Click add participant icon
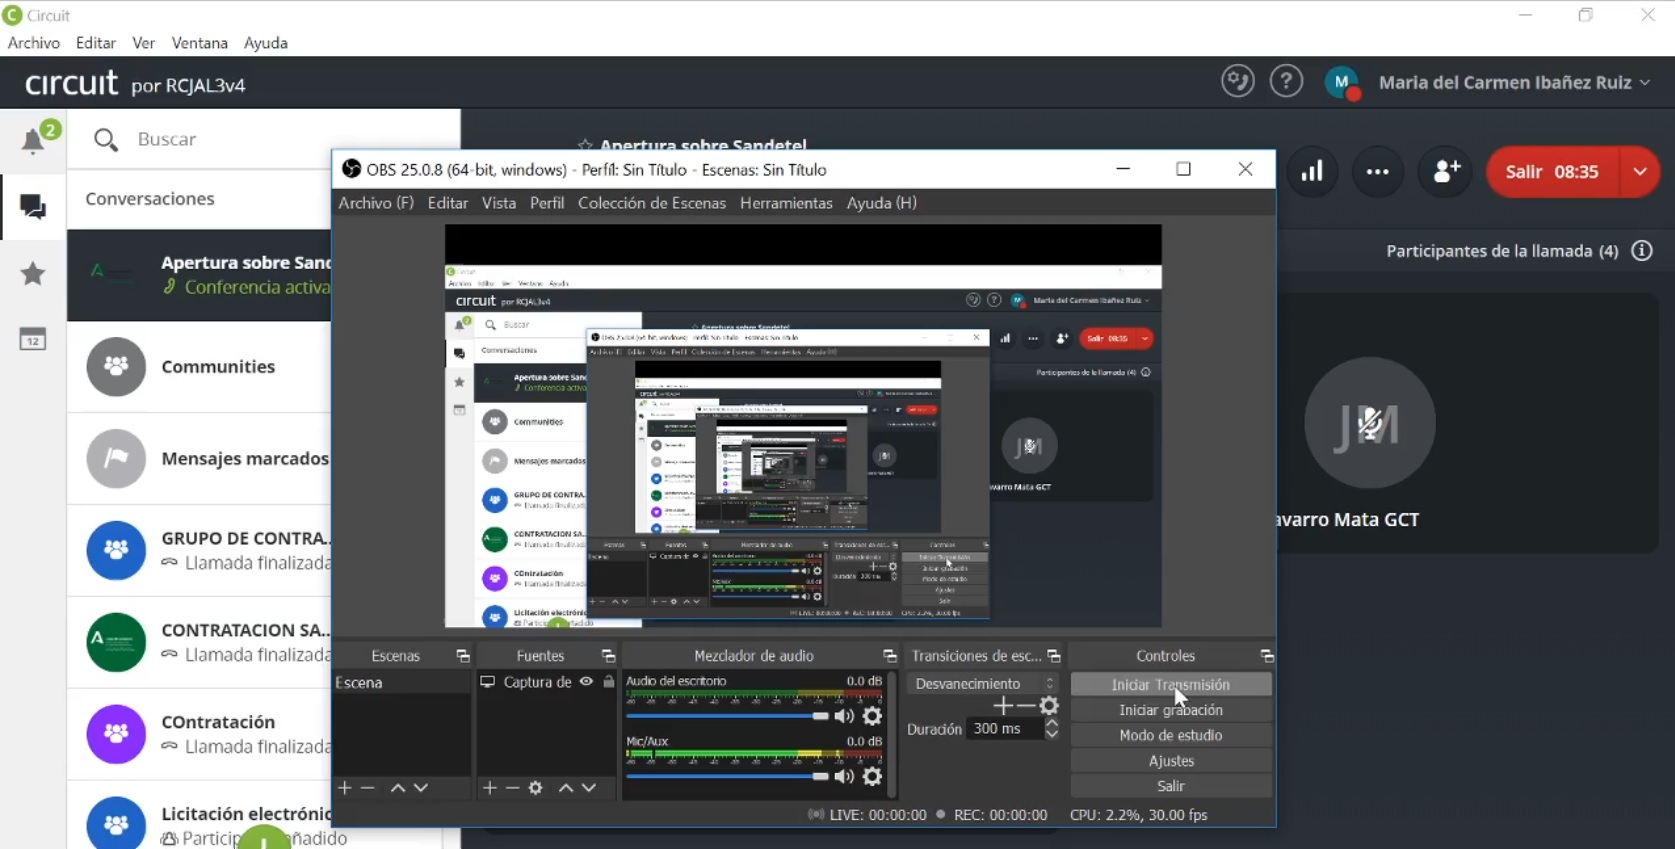 (1446, 172)
